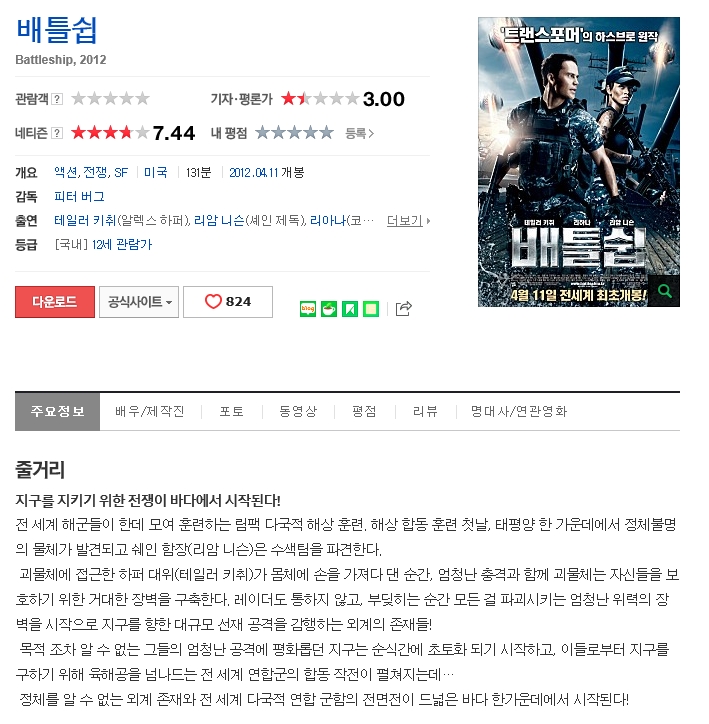Set my rating using the 내 평점 stars

294,133
